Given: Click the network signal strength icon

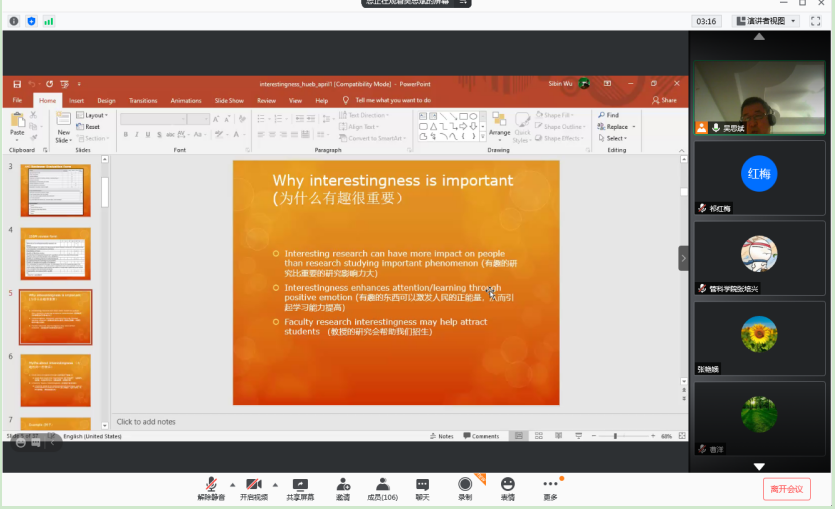Looking at the screenshot, I should click(x=49, y=21).
